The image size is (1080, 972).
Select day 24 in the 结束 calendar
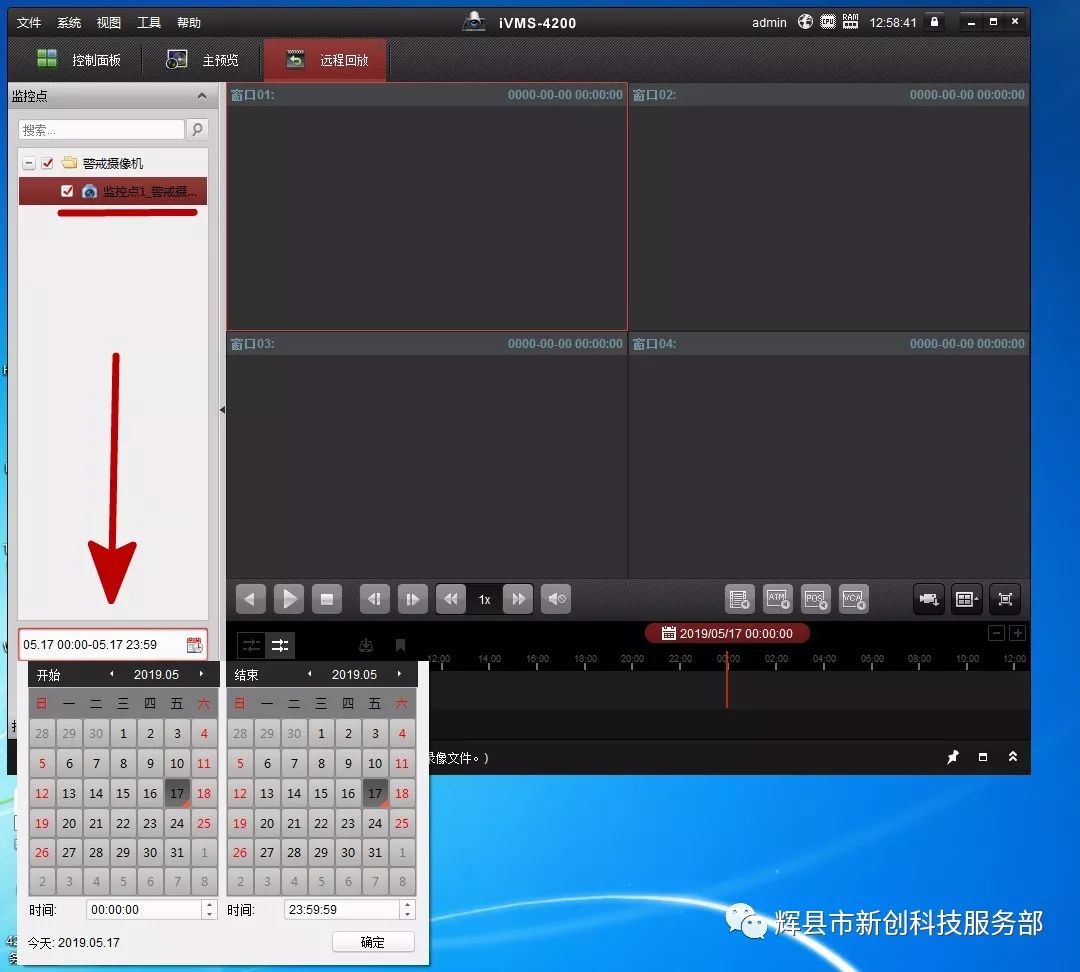(x=375, y=823)
